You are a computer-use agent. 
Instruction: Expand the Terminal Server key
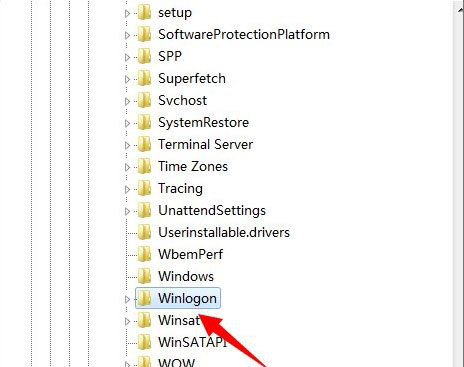[x=127, y=145]
